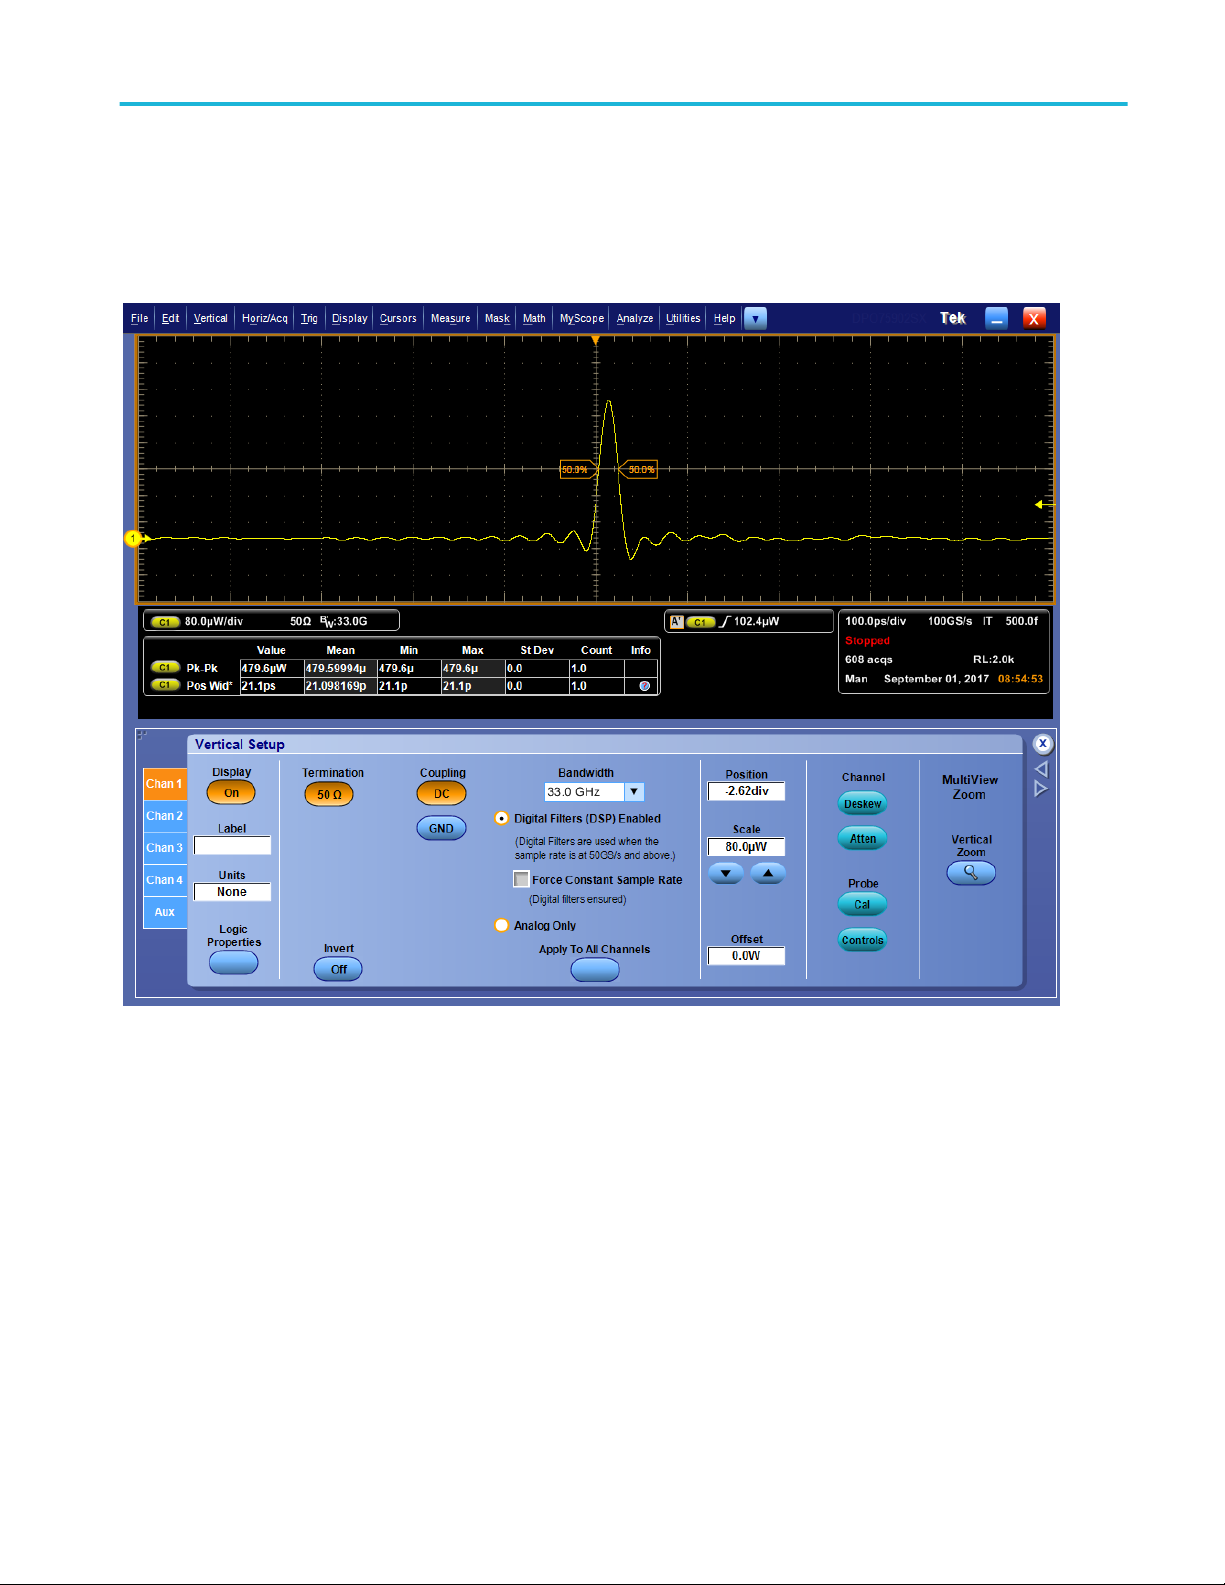
Task: Open the File menu
Action: pos(139,319)
